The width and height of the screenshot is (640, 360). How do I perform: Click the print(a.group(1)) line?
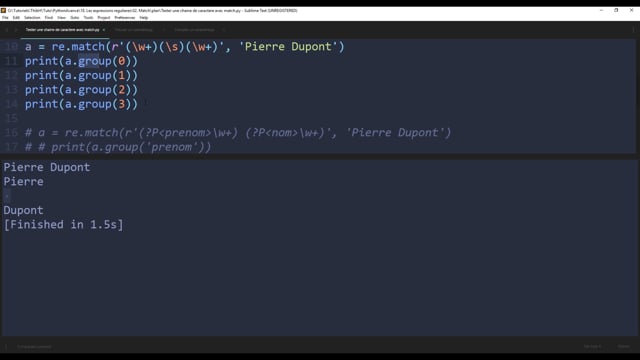point(81,76)
